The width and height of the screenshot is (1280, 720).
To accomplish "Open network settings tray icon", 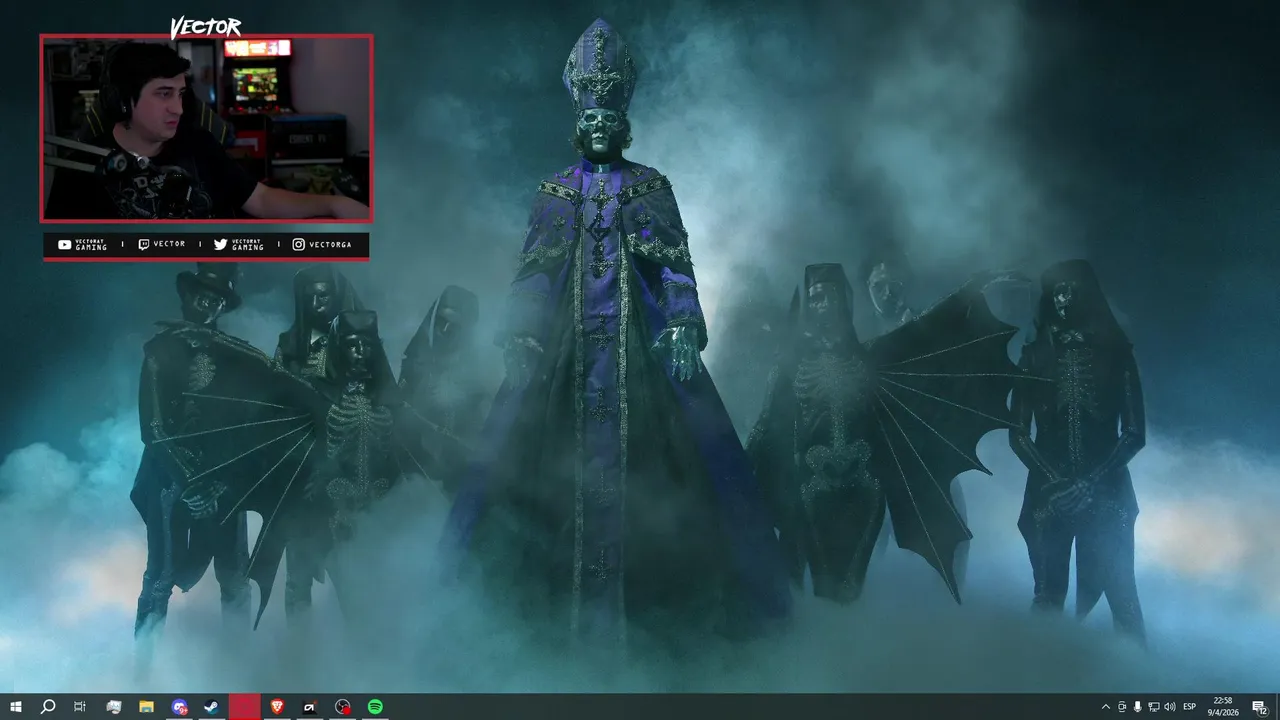I will coord(1154,707).
